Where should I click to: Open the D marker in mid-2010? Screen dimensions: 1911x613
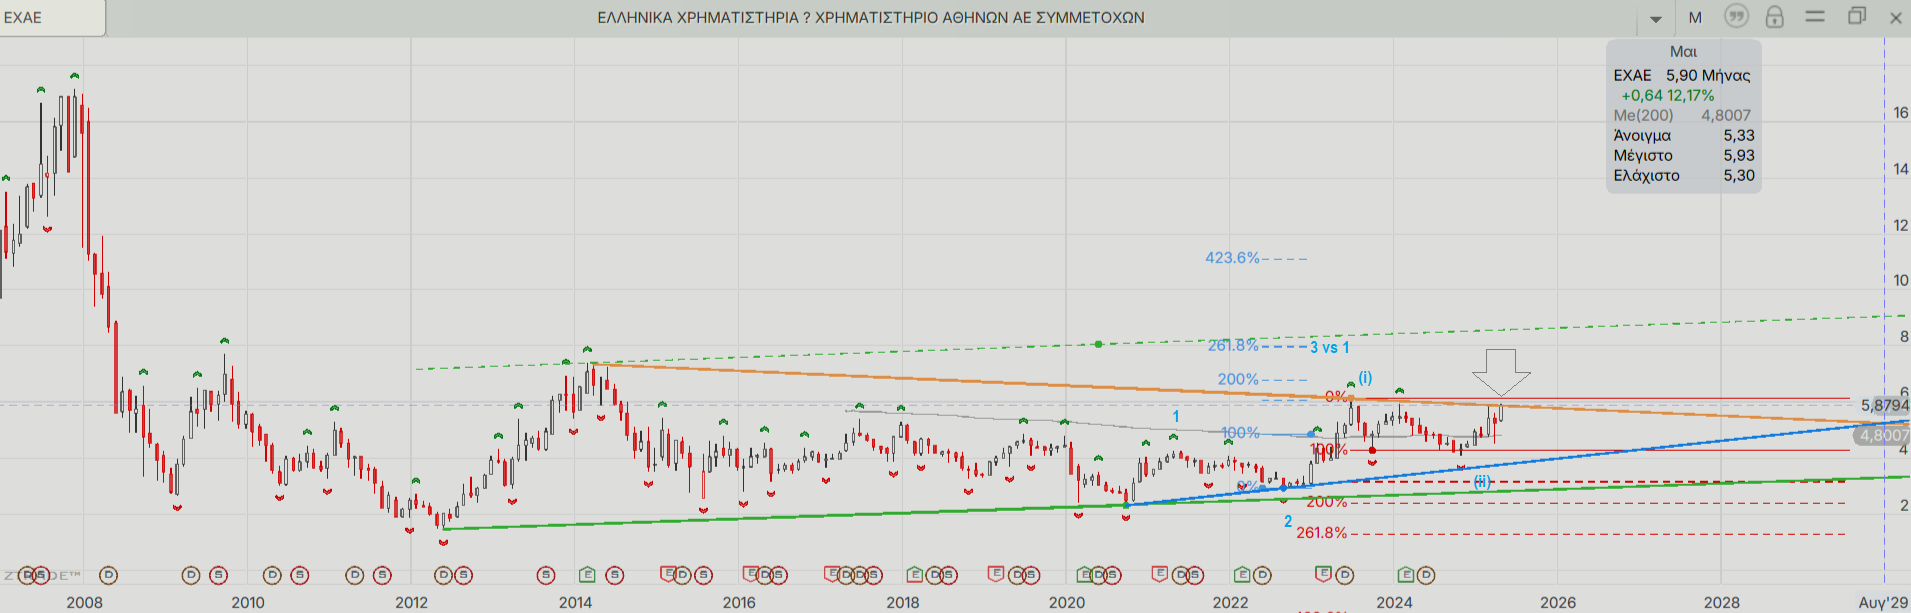[272, 575]
